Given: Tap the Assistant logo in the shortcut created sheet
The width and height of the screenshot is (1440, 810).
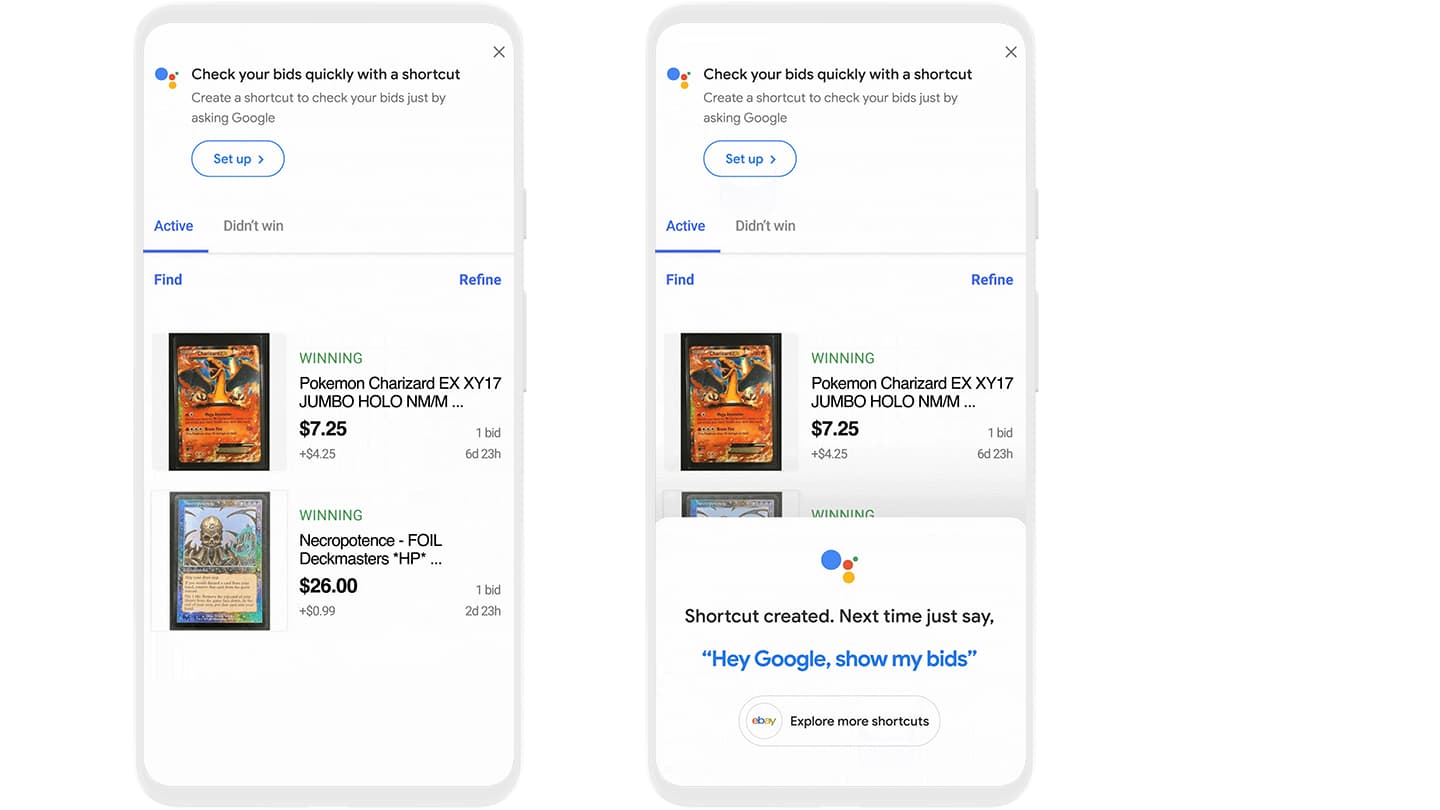Looking at the screenshot, I should coord(840,565).
